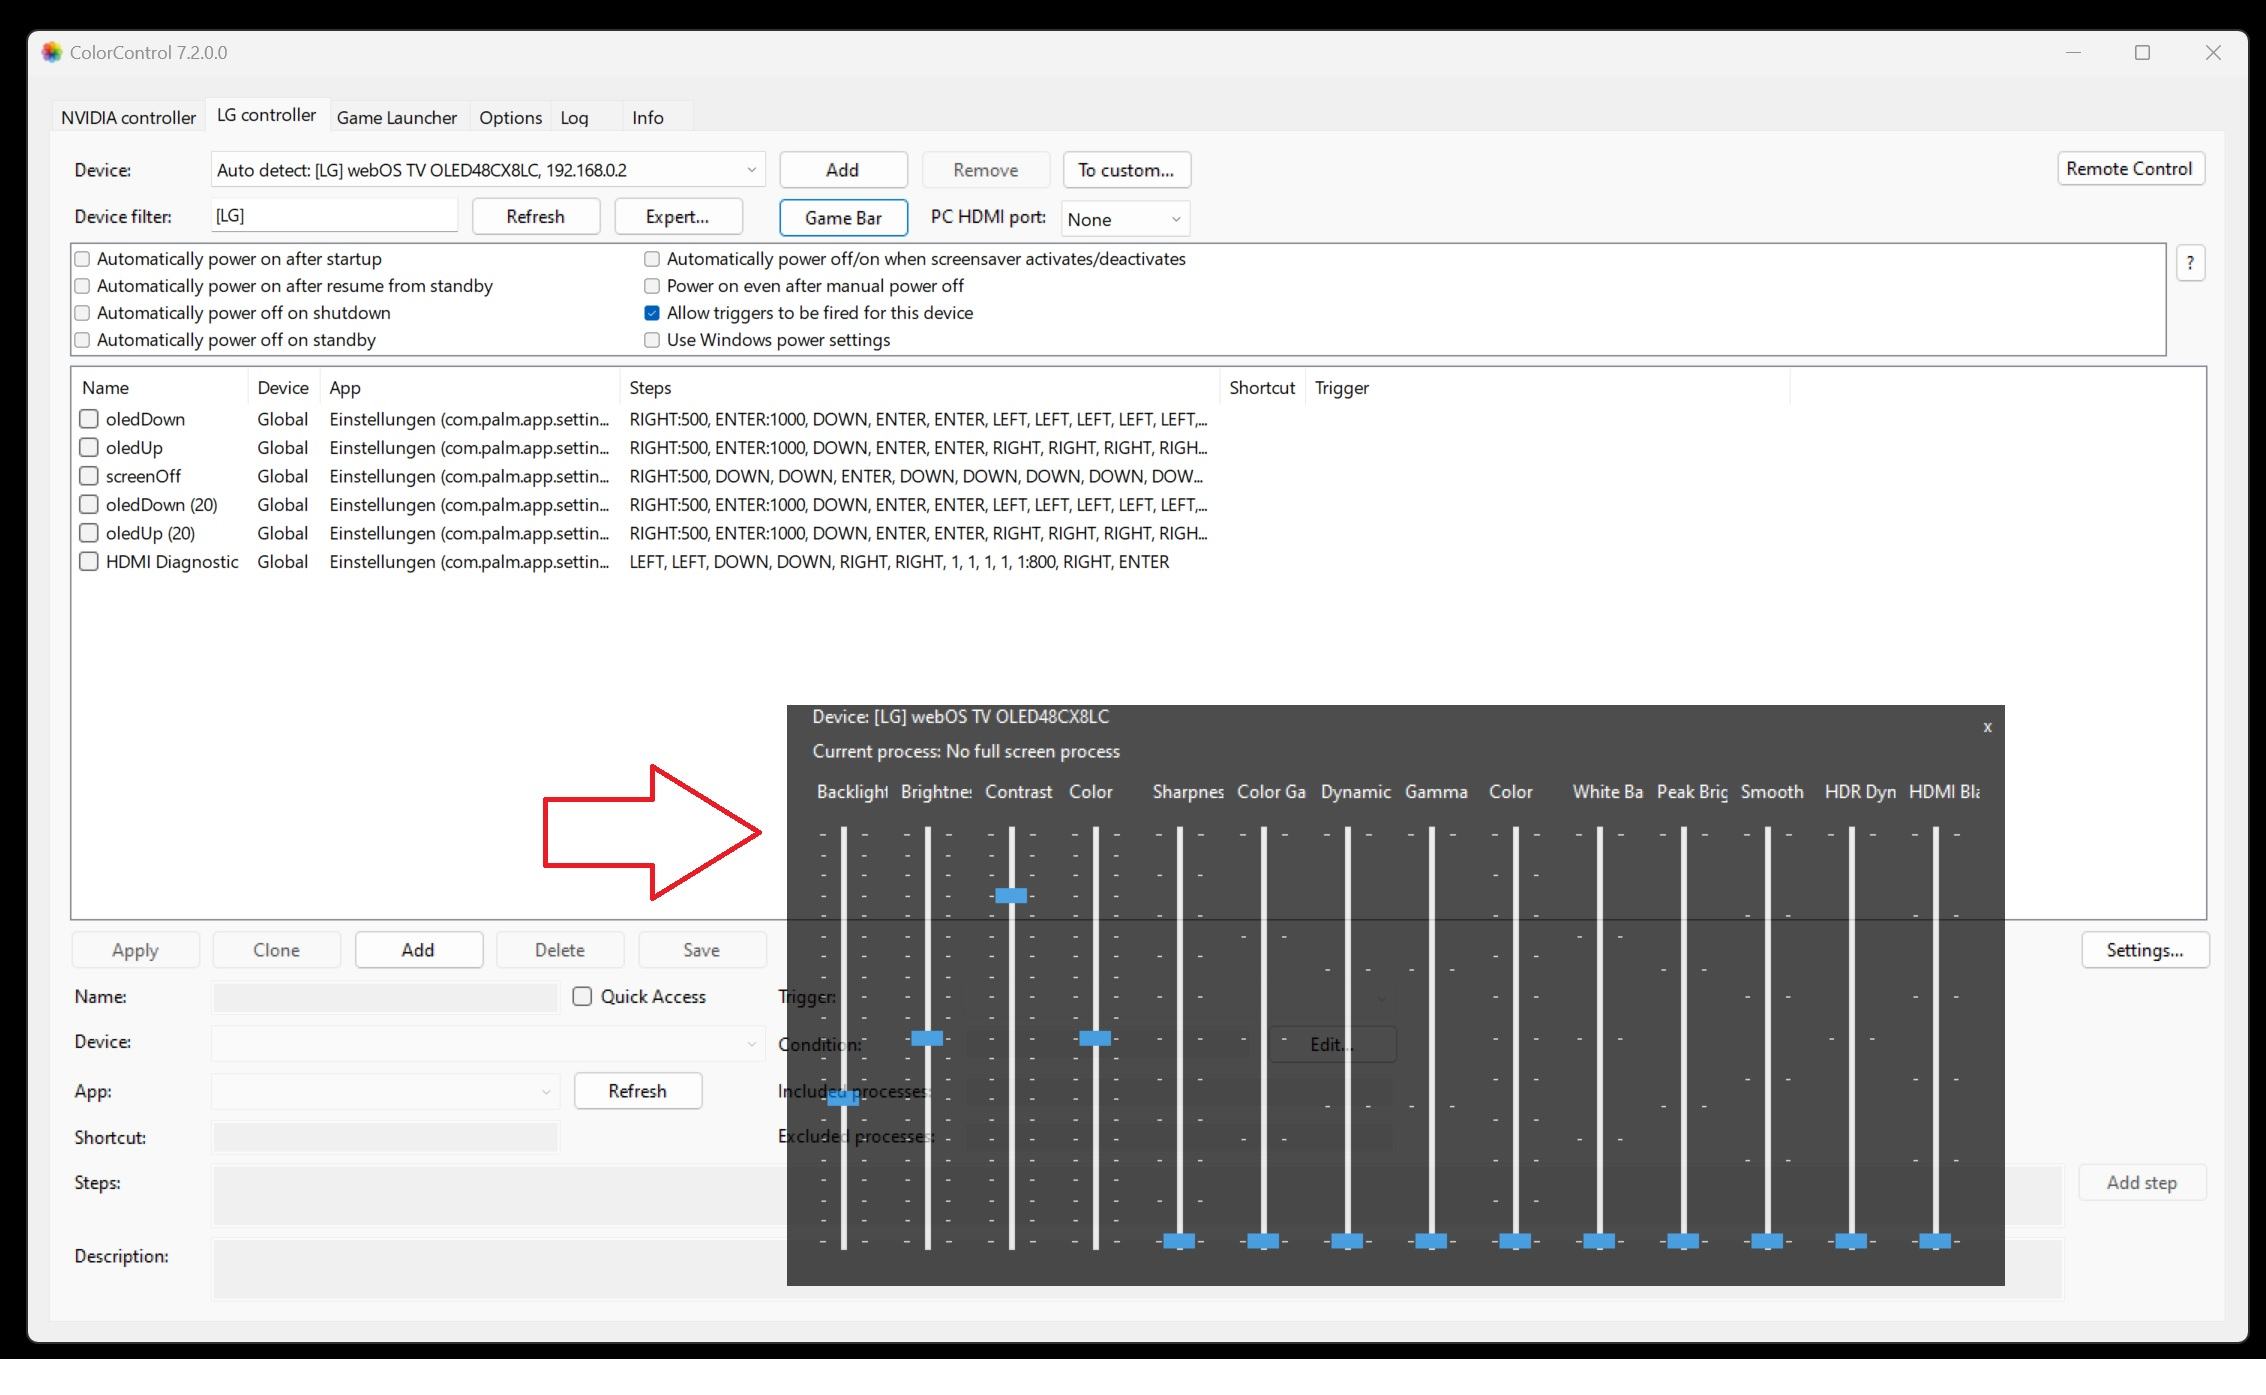Image resolution: width=2266 pixels, height=1395 pixels.
Task: Click the To custom... button
Action: [x=1126, y=170]
